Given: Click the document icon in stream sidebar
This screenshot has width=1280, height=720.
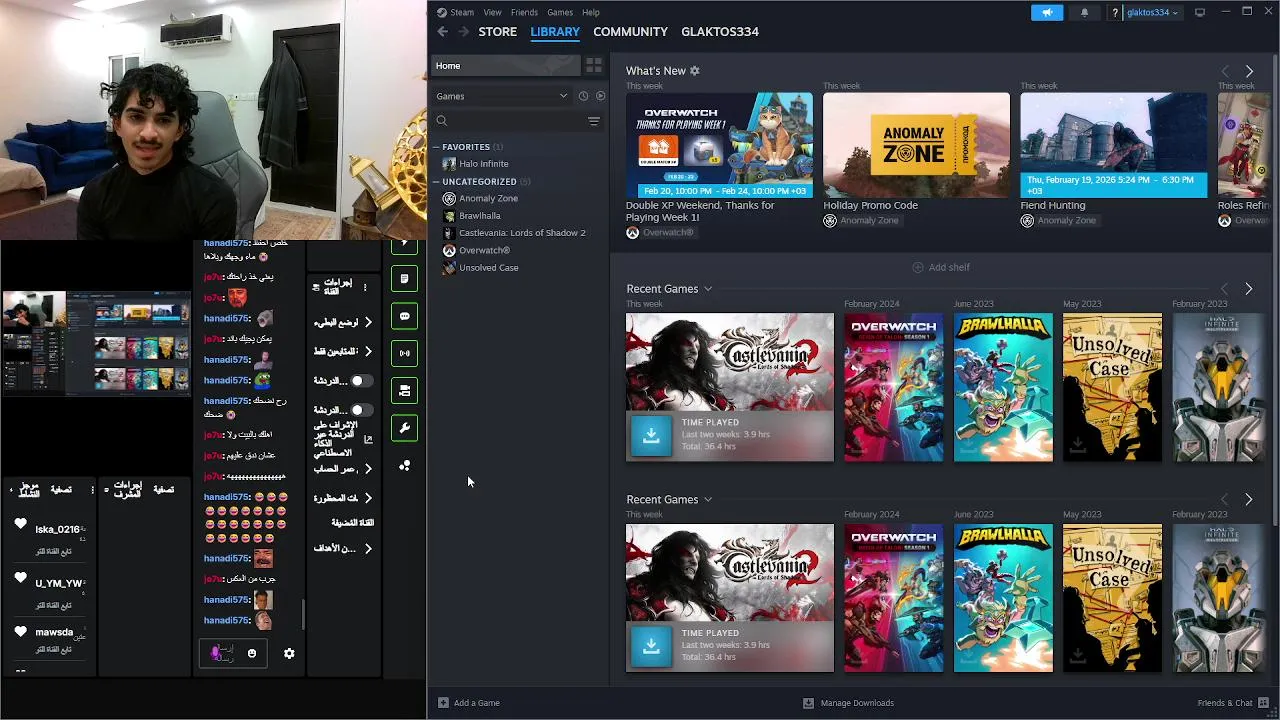Looking at the screenshot, I should pos(404,279).
